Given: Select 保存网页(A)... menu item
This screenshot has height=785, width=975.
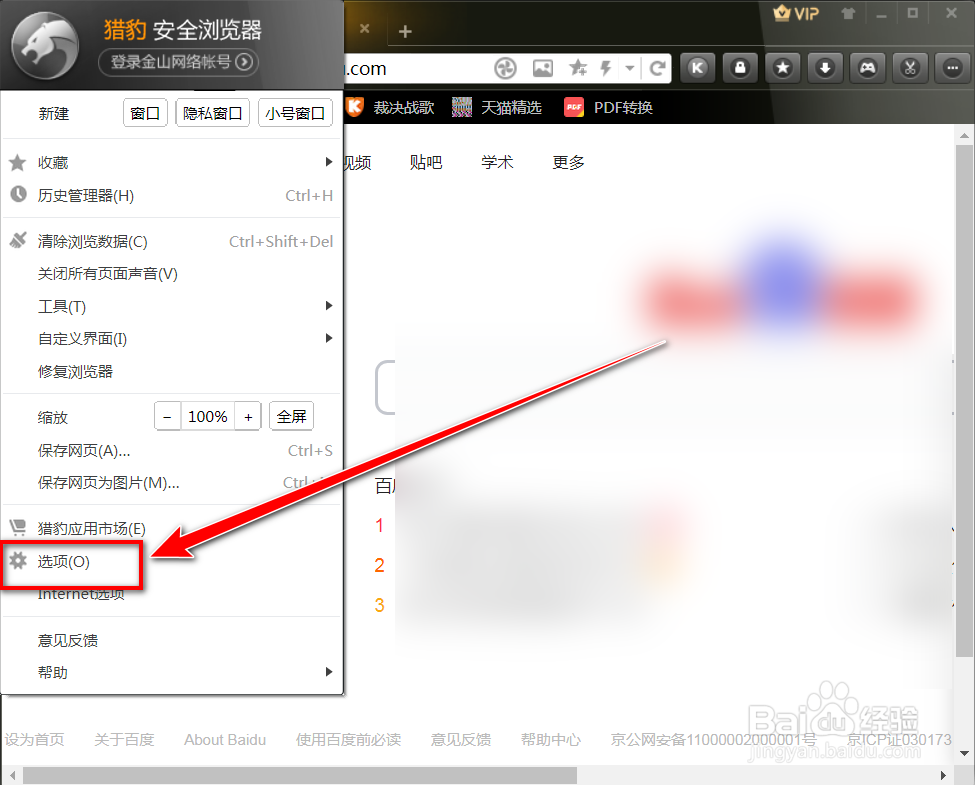Looking at the screenshot, I should tap(172, 450).
